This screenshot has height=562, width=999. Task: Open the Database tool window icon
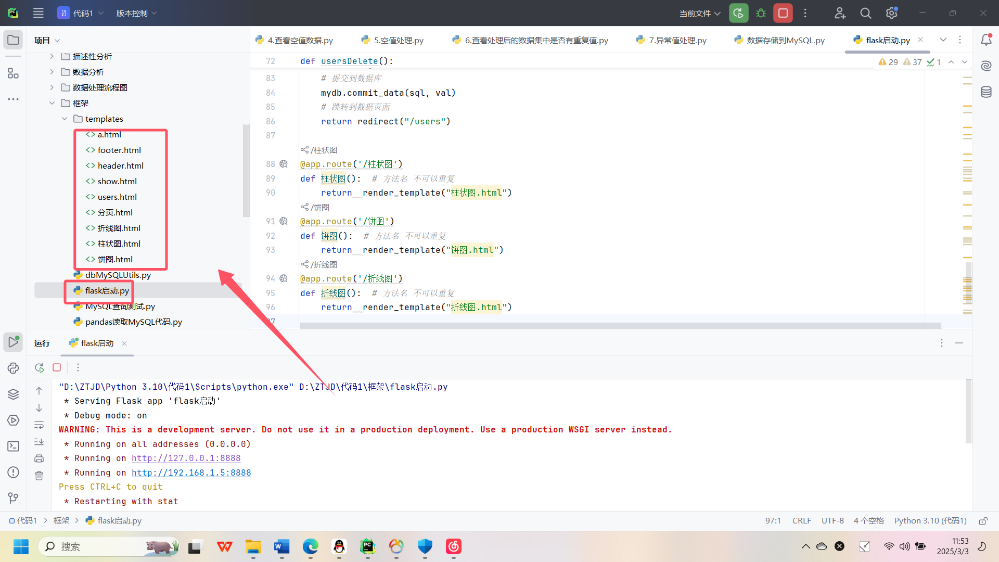point(986,92)
